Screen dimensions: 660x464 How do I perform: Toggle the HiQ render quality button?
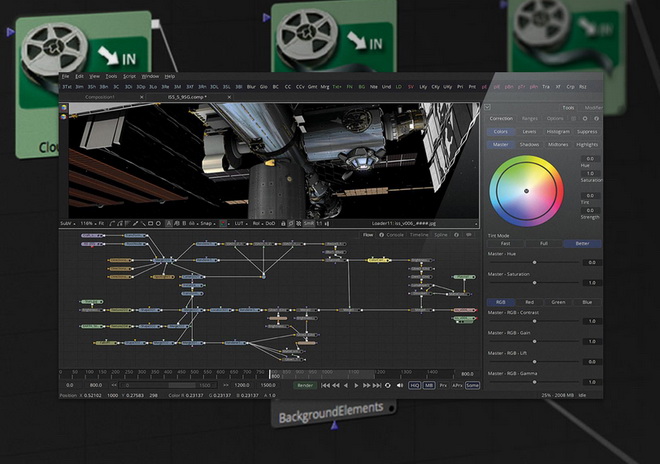pos(415,385)
